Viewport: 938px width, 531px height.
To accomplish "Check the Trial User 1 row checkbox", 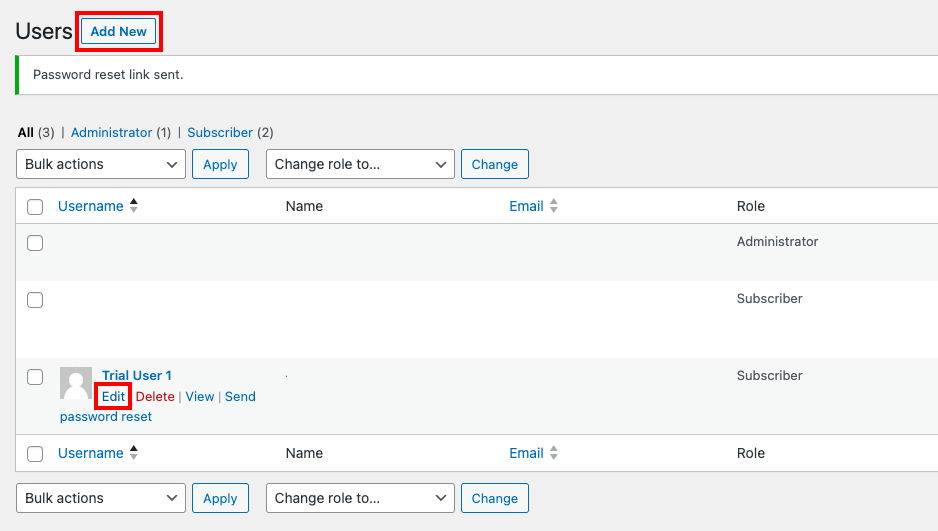I will click(x=35, y=377).
